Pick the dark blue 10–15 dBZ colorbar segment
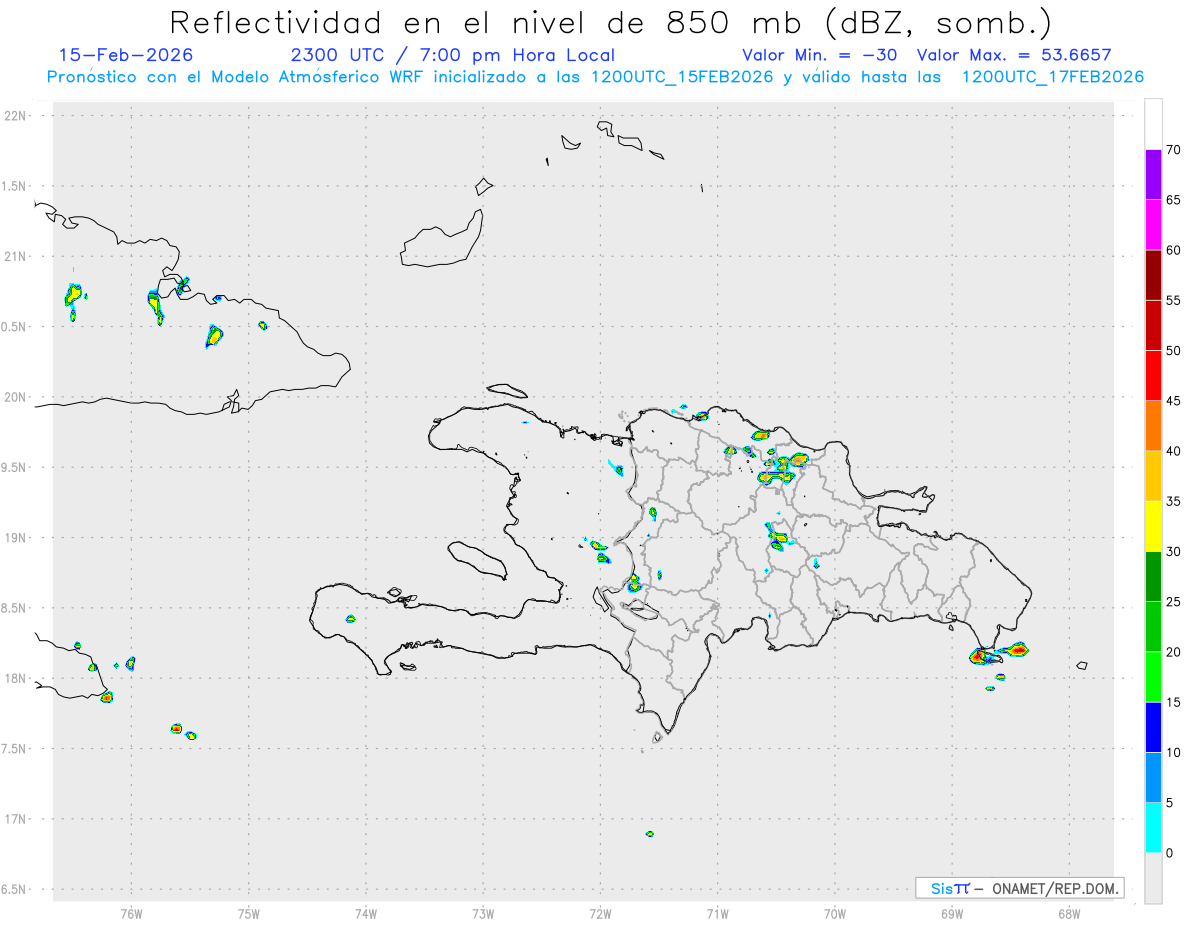 pos(1153,727)
